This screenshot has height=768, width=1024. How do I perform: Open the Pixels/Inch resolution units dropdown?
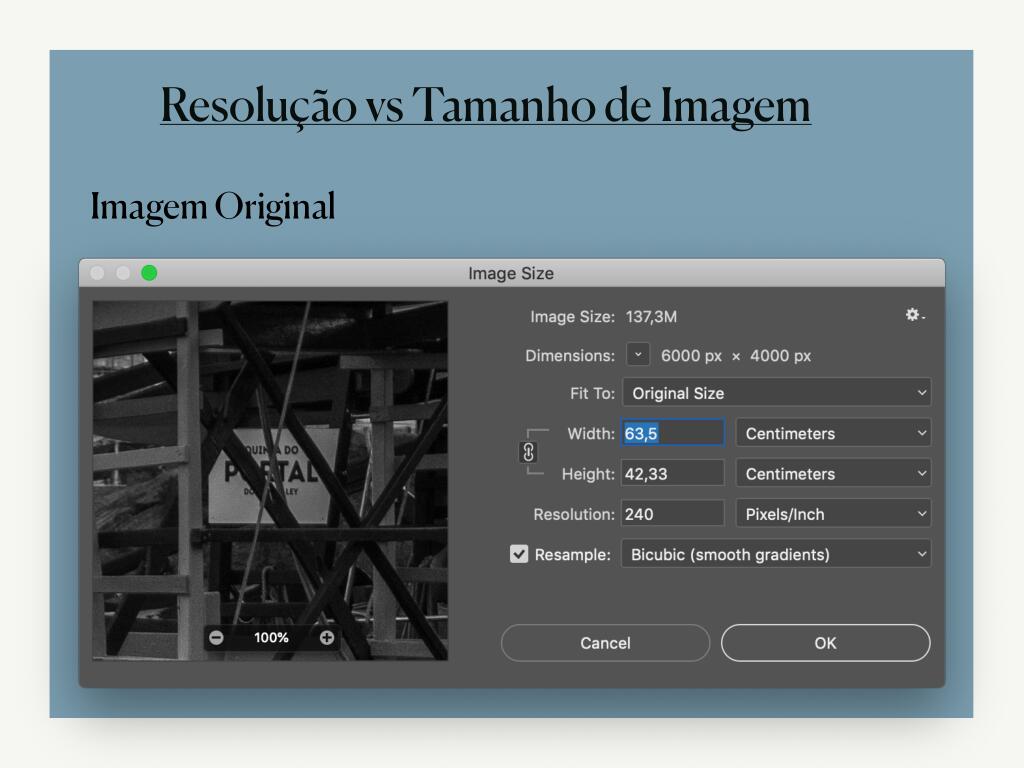pyautogui.click(x=833, y=514)
